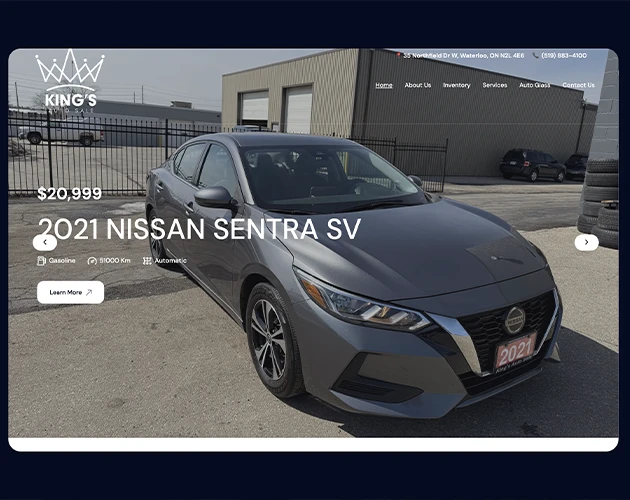Open the About Us page

pyautogui.click(x=417, y=85)
